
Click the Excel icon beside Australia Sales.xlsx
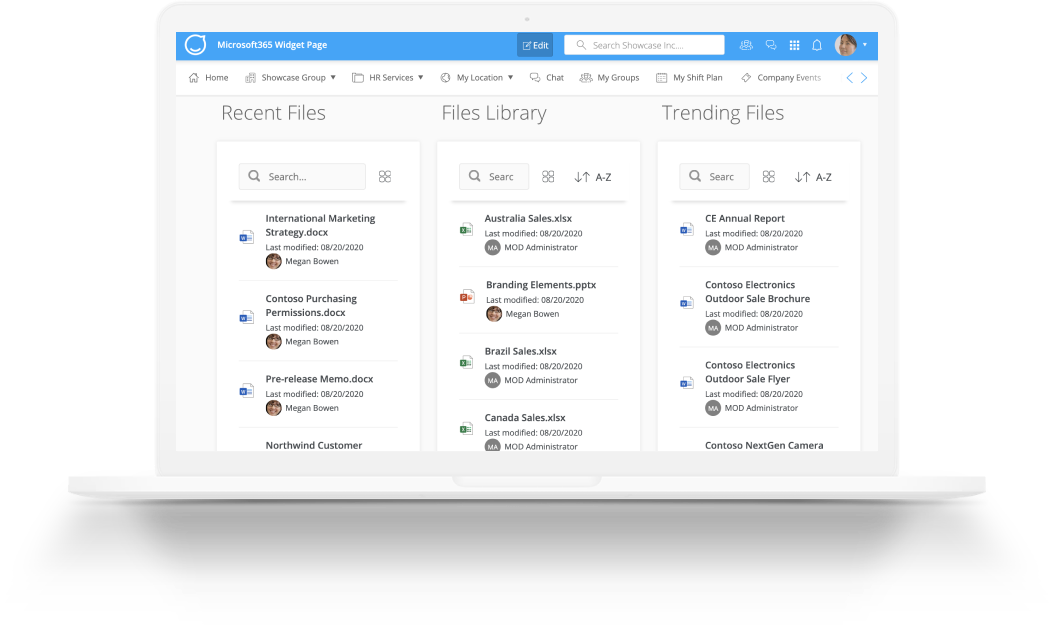pos(465,228)
